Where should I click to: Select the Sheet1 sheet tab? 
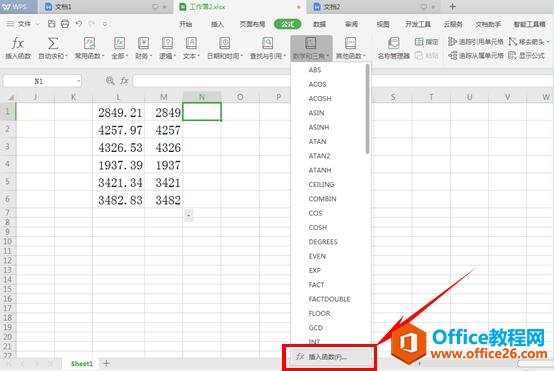coord(82,364)
